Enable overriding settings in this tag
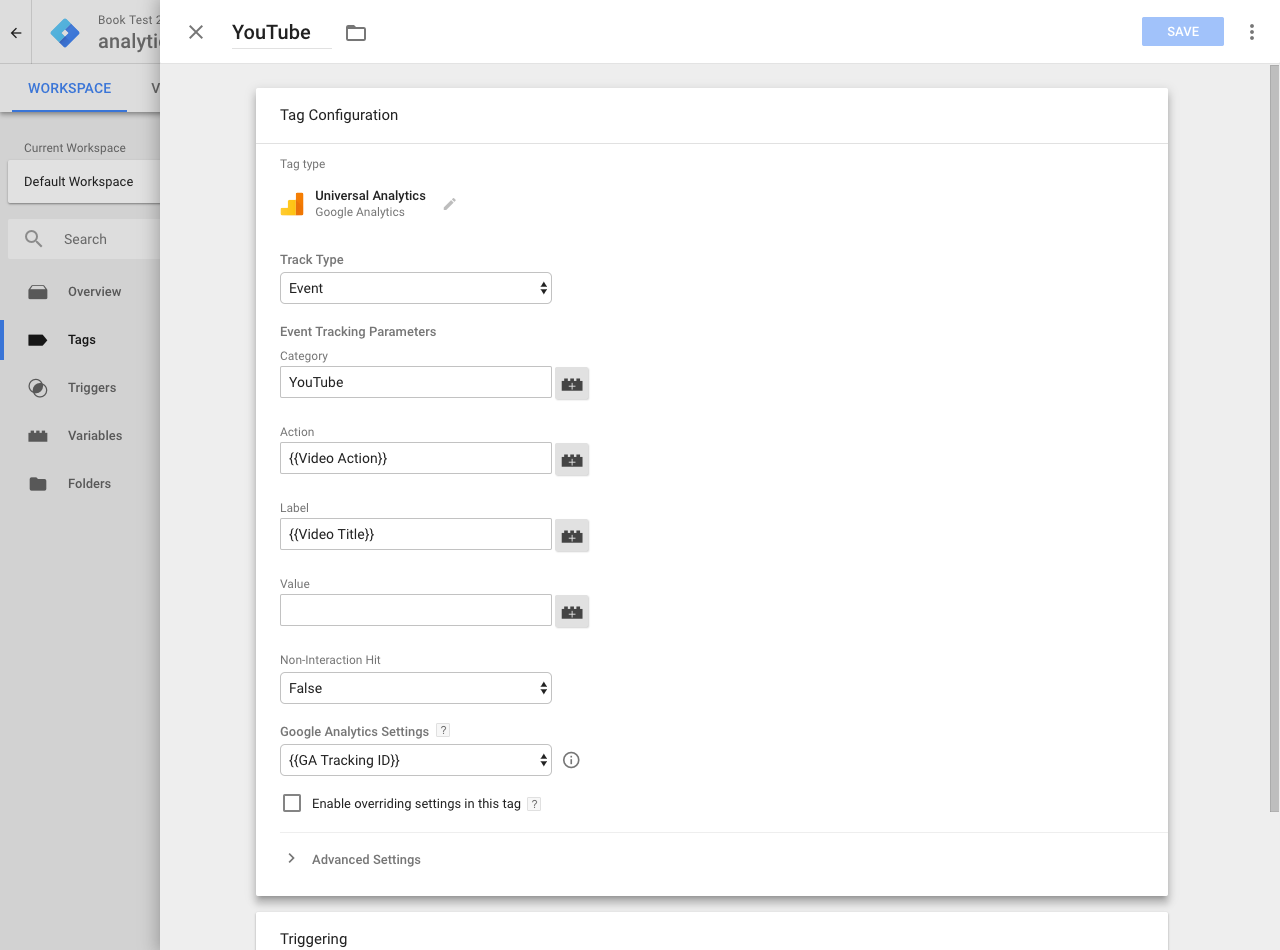The width and height of the screenshot is (1280, 950). (291, 802)
